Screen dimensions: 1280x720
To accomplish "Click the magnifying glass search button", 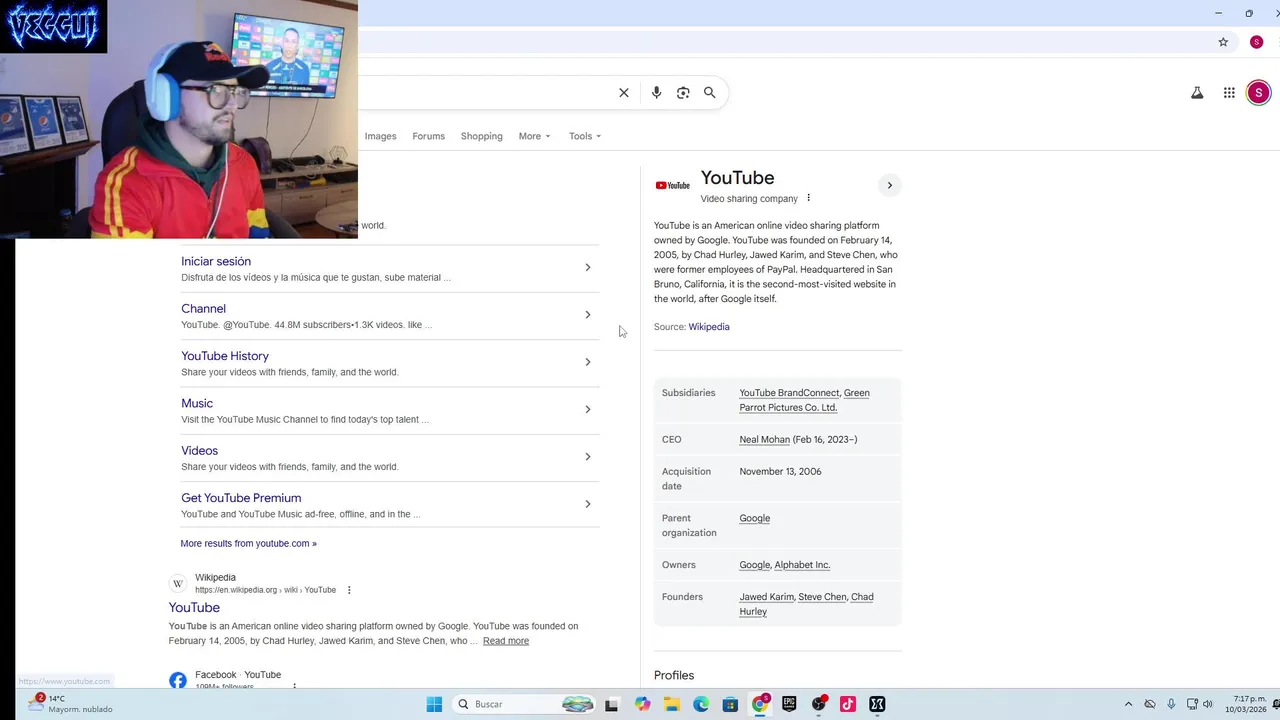I will click(710, 93).
